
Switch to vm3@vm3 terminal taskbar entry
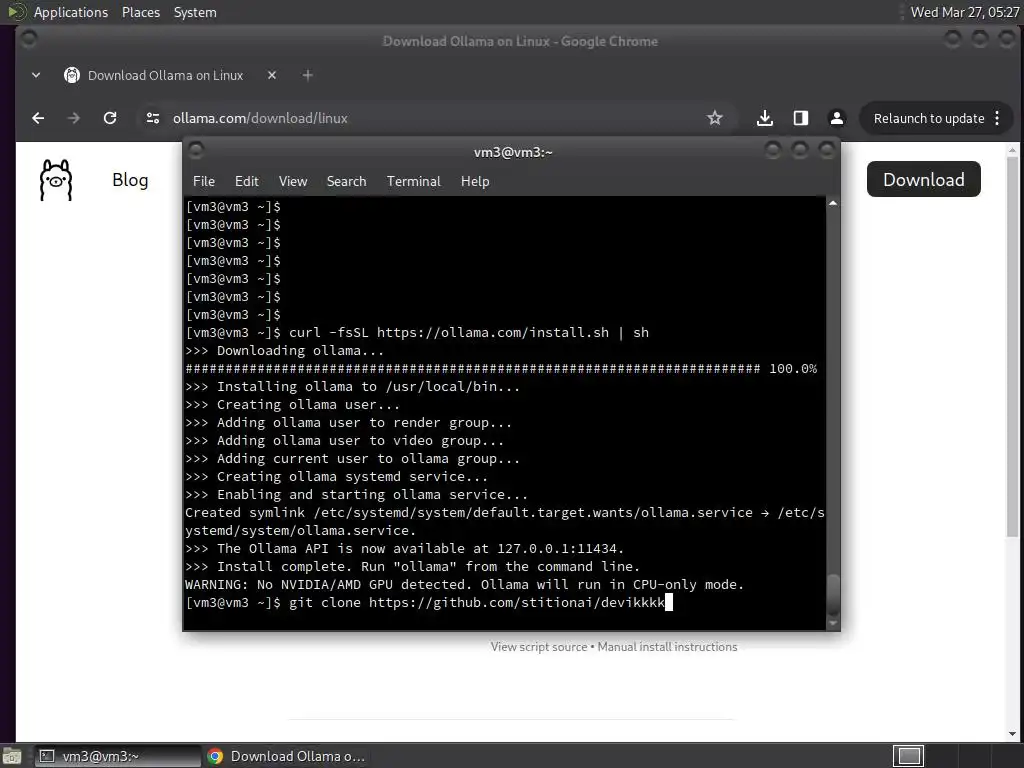[118, 756]
